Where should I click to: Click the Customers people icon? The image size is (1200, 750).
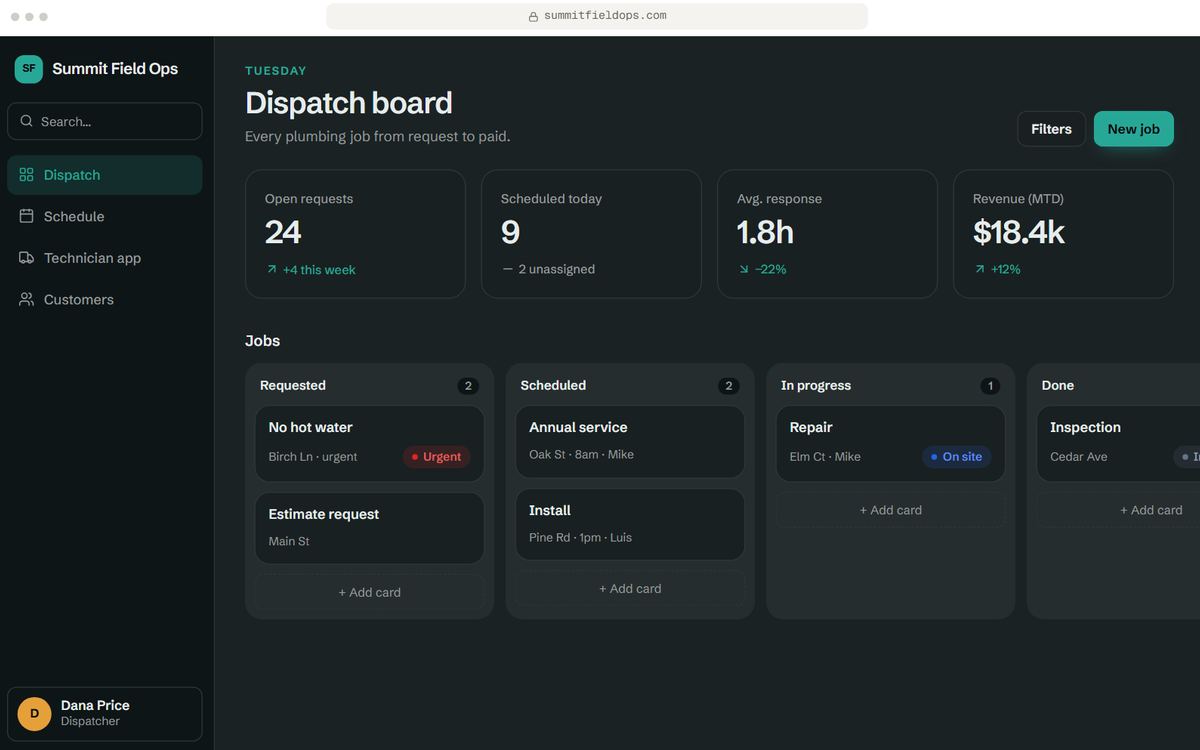point(27,299)
